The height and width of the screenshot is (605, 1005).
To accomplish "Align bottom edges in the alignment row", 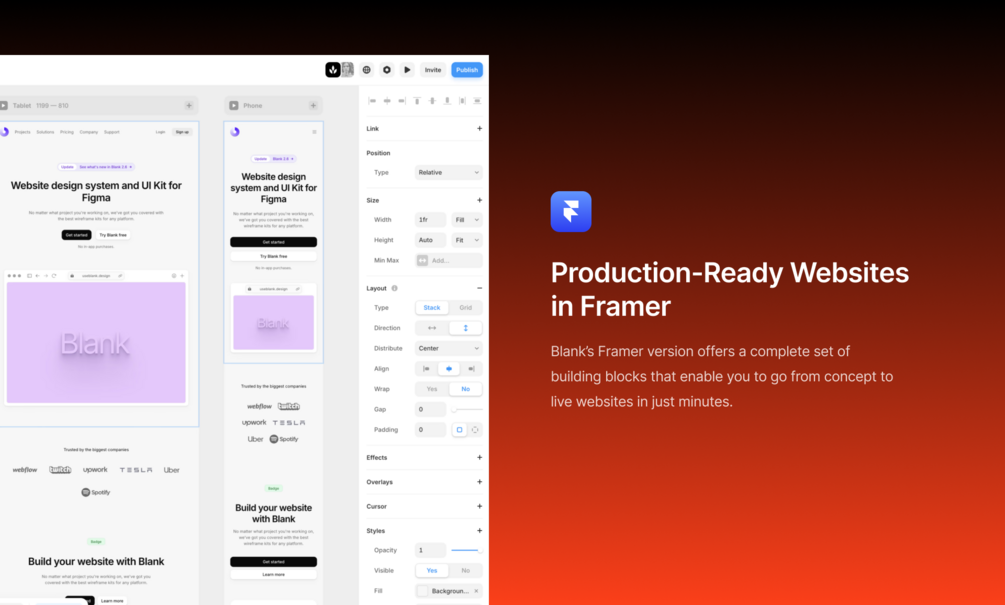I will pyautogui.click(x=447, y=101).
